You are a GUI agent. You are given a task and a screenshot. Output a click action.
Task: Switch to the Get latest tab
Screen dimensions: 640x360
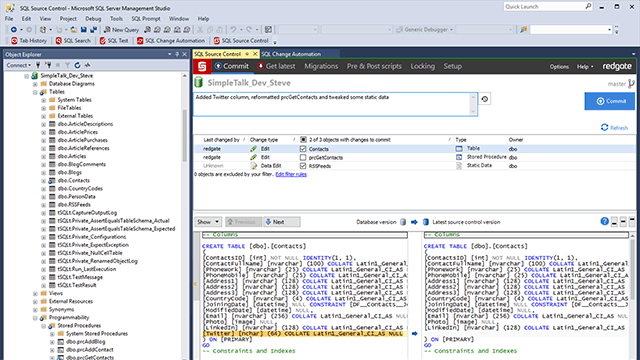tap(276, 66)
